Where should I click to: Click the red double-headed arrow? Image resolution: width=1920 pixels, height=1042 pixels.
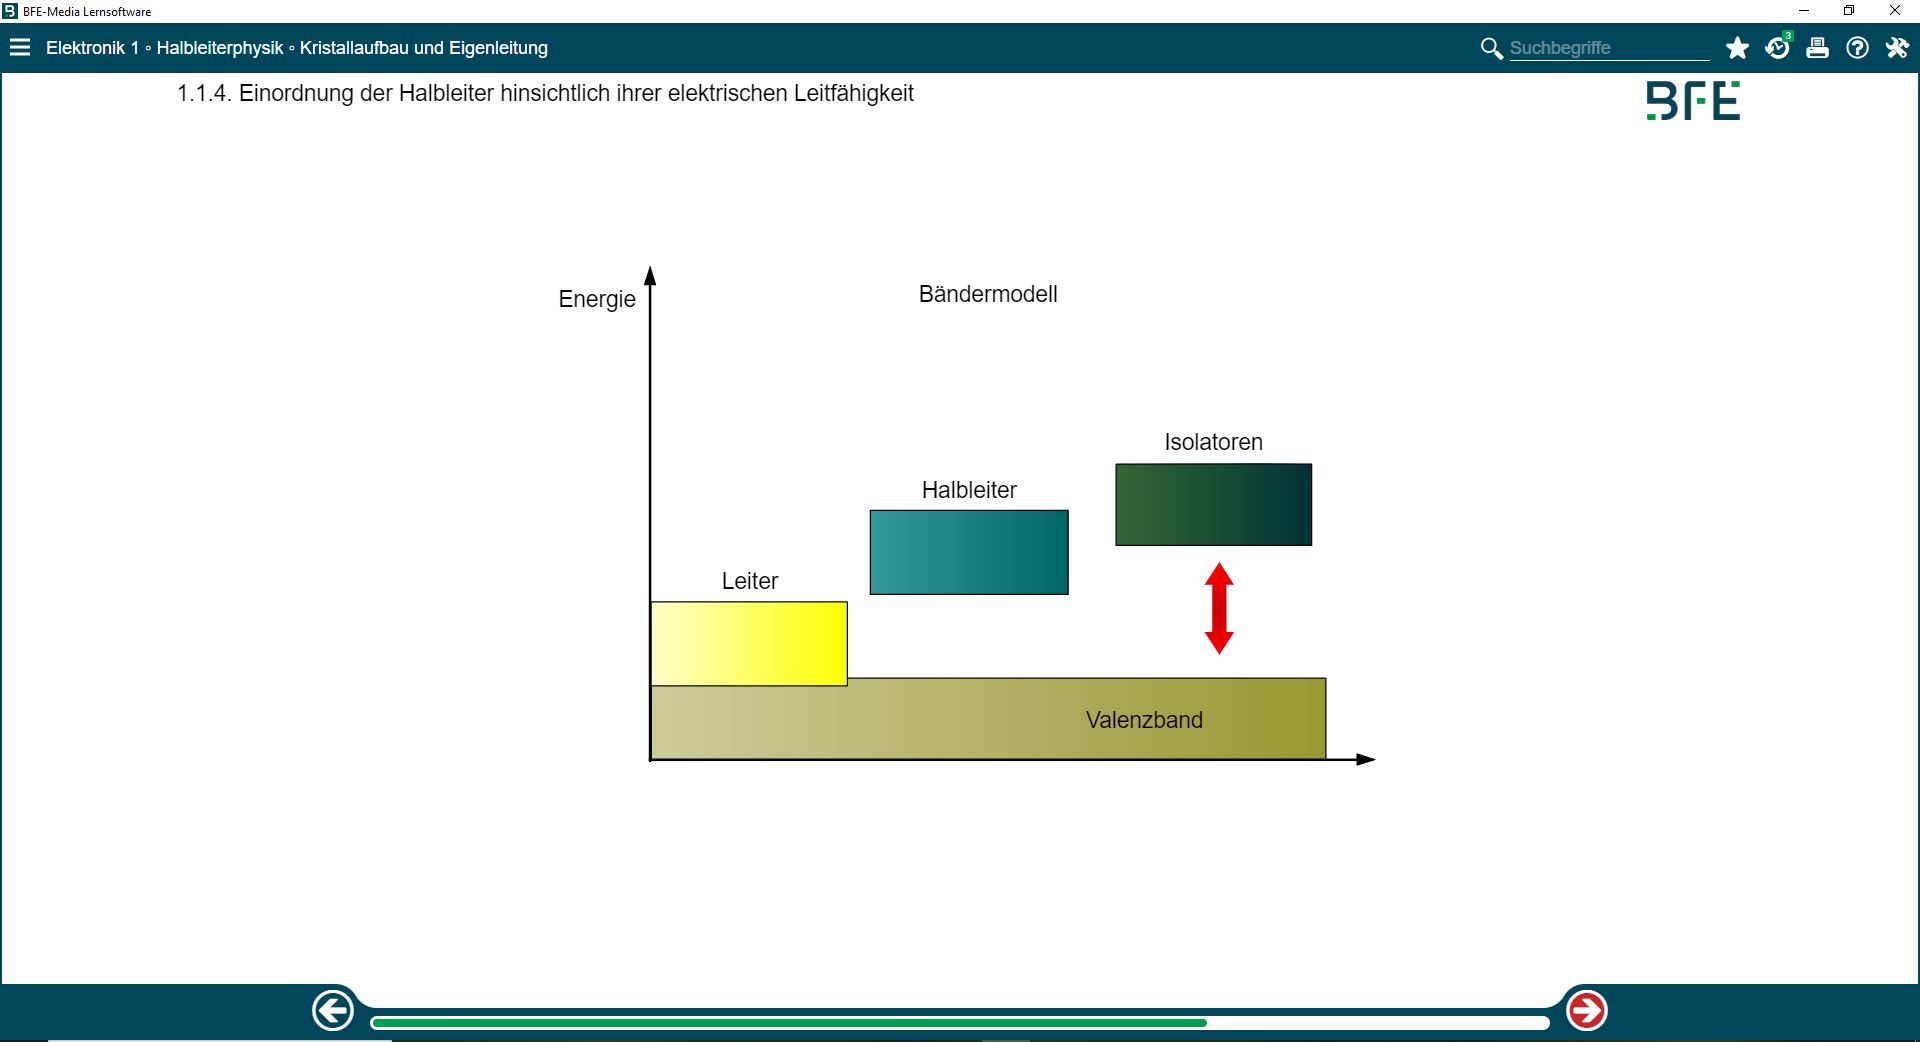1219,608
